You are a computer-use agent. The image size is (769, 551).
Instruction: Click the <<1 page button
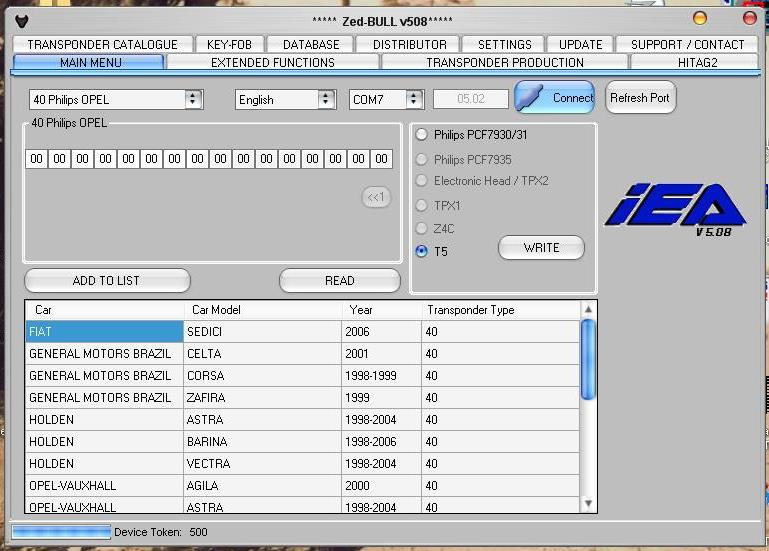pyautogui.click(x=376, y=197)
